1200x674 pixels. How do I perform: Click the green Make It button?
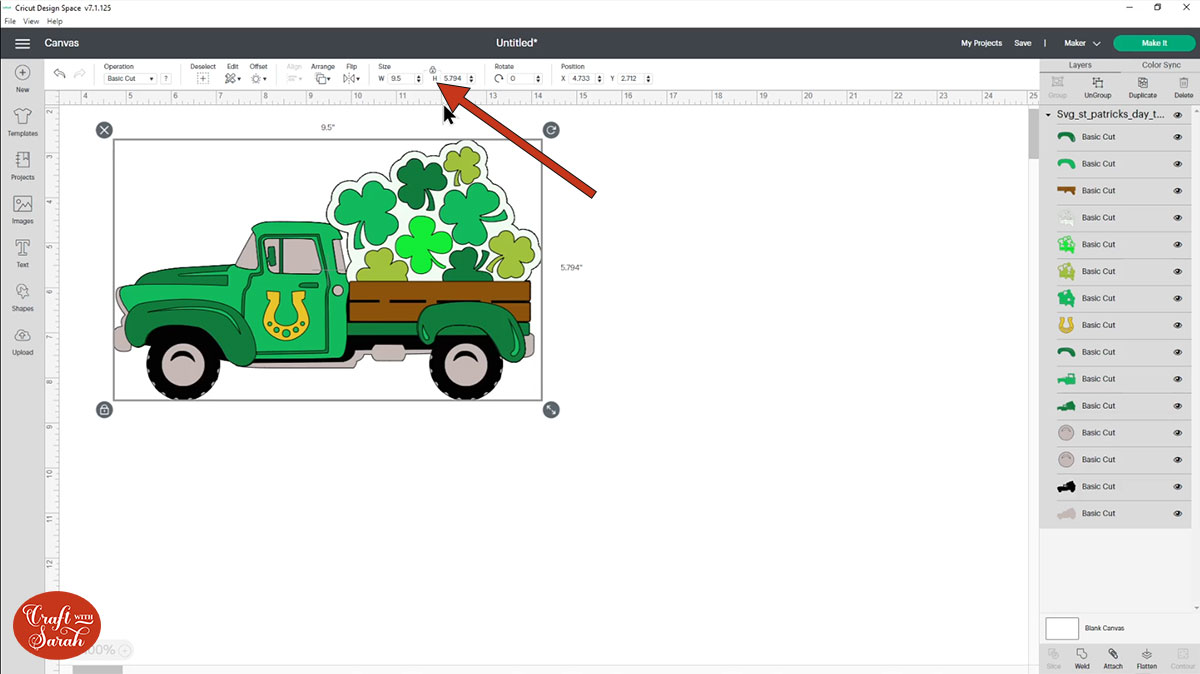click(1153, 43)
